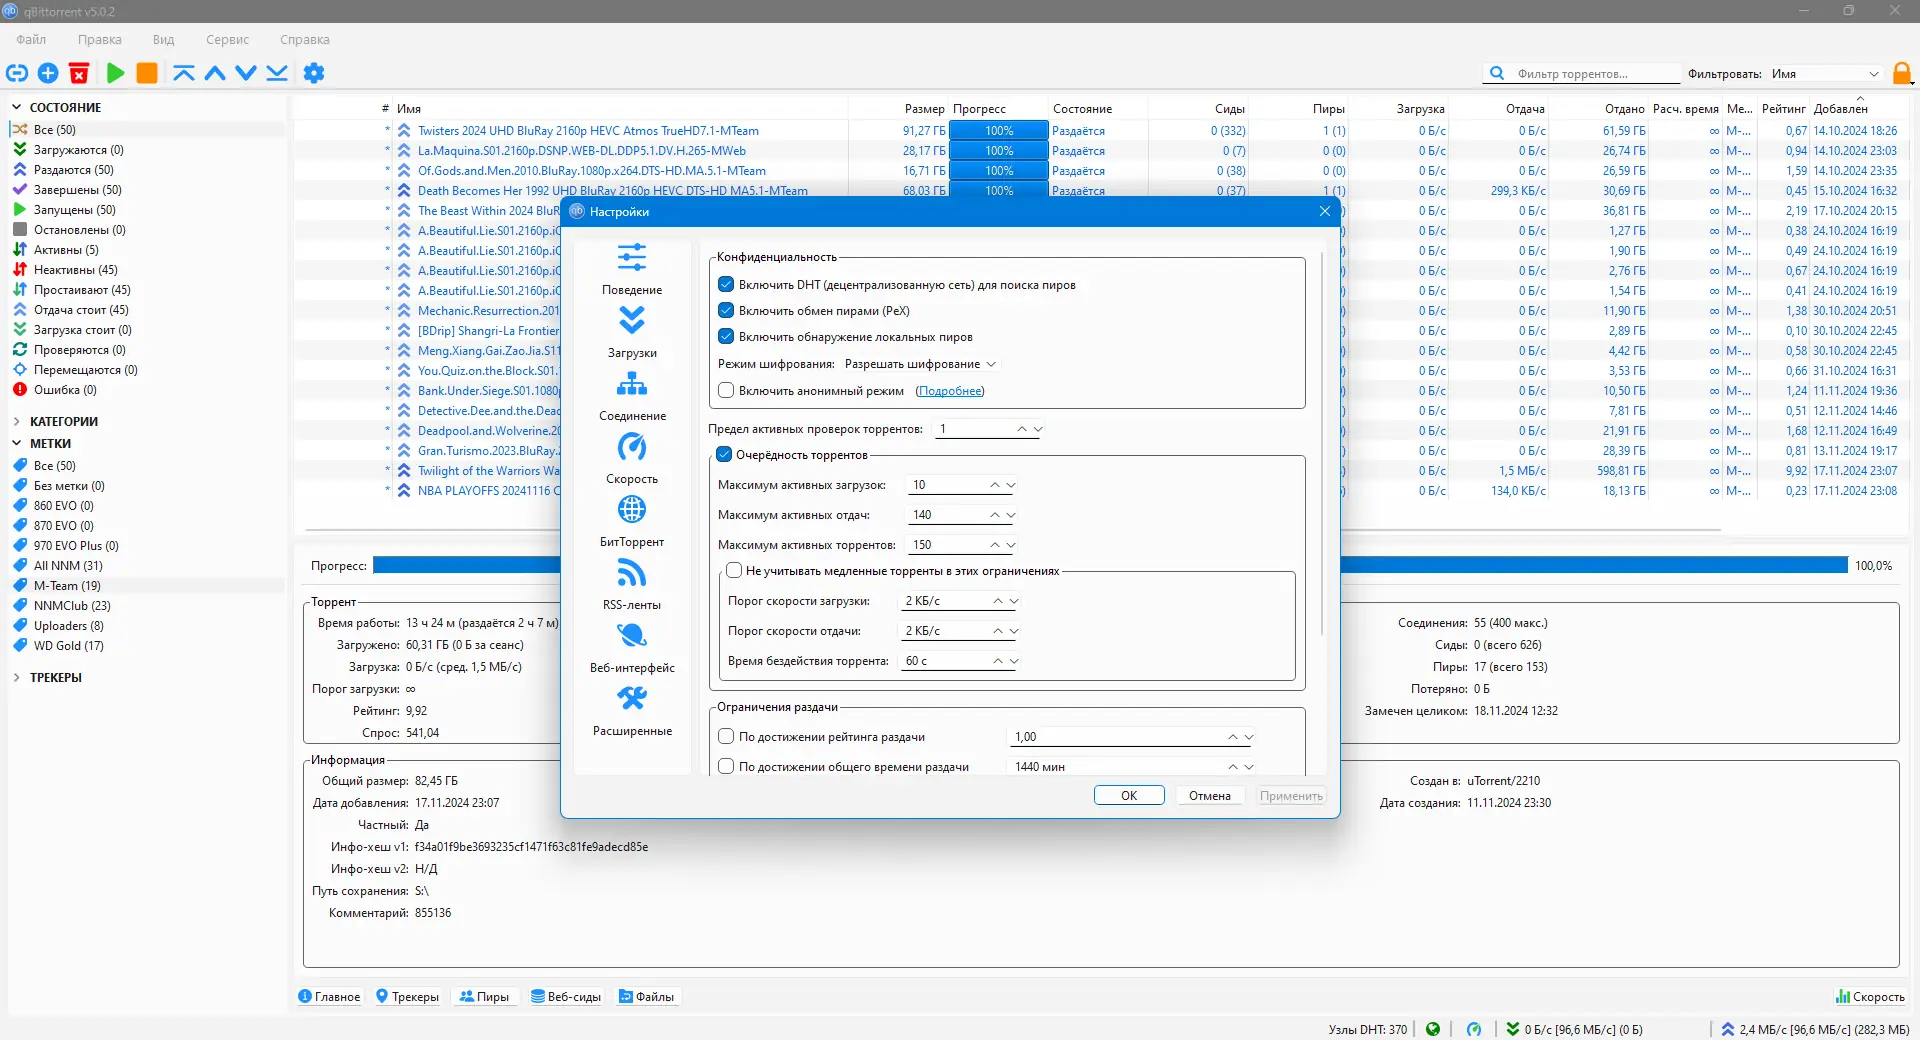Expand the КАТЕГОРИИ sidebar section
The height and width of the screenshot is (1040, 1920).
[x=17, y=422]
